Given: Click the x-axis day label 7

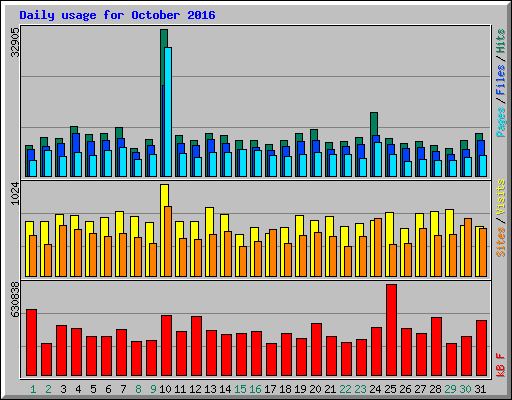Looking at the screenshot, I should 123,389.
